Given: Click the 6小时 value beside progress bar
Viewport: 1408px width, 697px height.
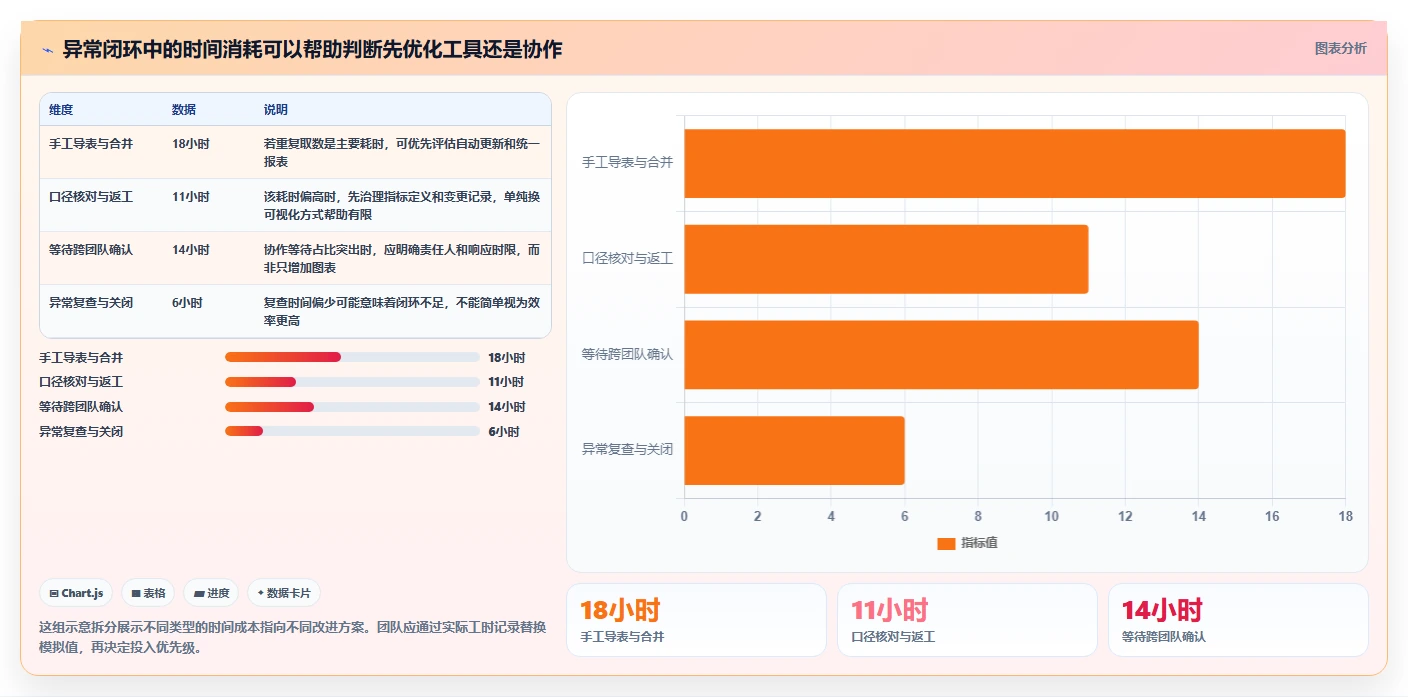Looking at the screenshot, I should coord(504,432).
